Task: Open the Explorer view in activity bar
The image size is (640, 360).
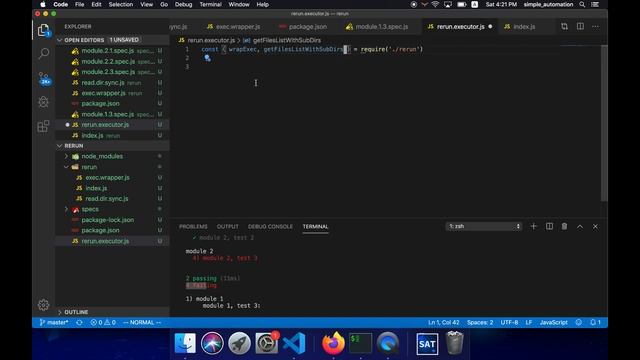Action: click(x=43, y=30)
